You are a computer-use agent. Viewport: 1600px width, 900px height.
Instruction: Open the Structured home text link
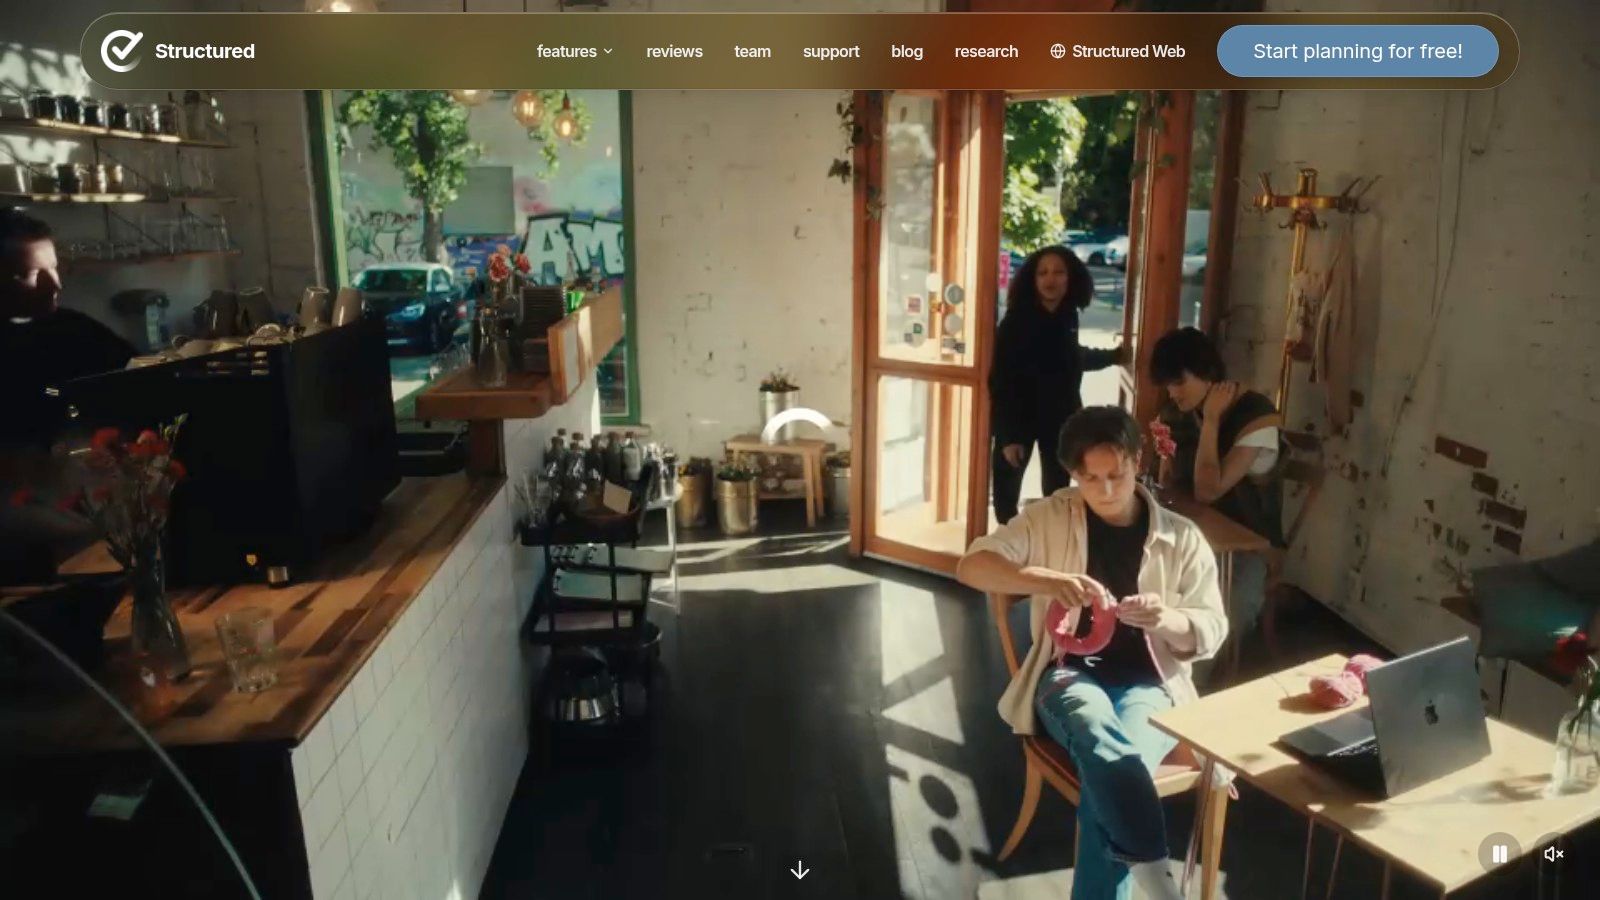[x=204, y=51]
